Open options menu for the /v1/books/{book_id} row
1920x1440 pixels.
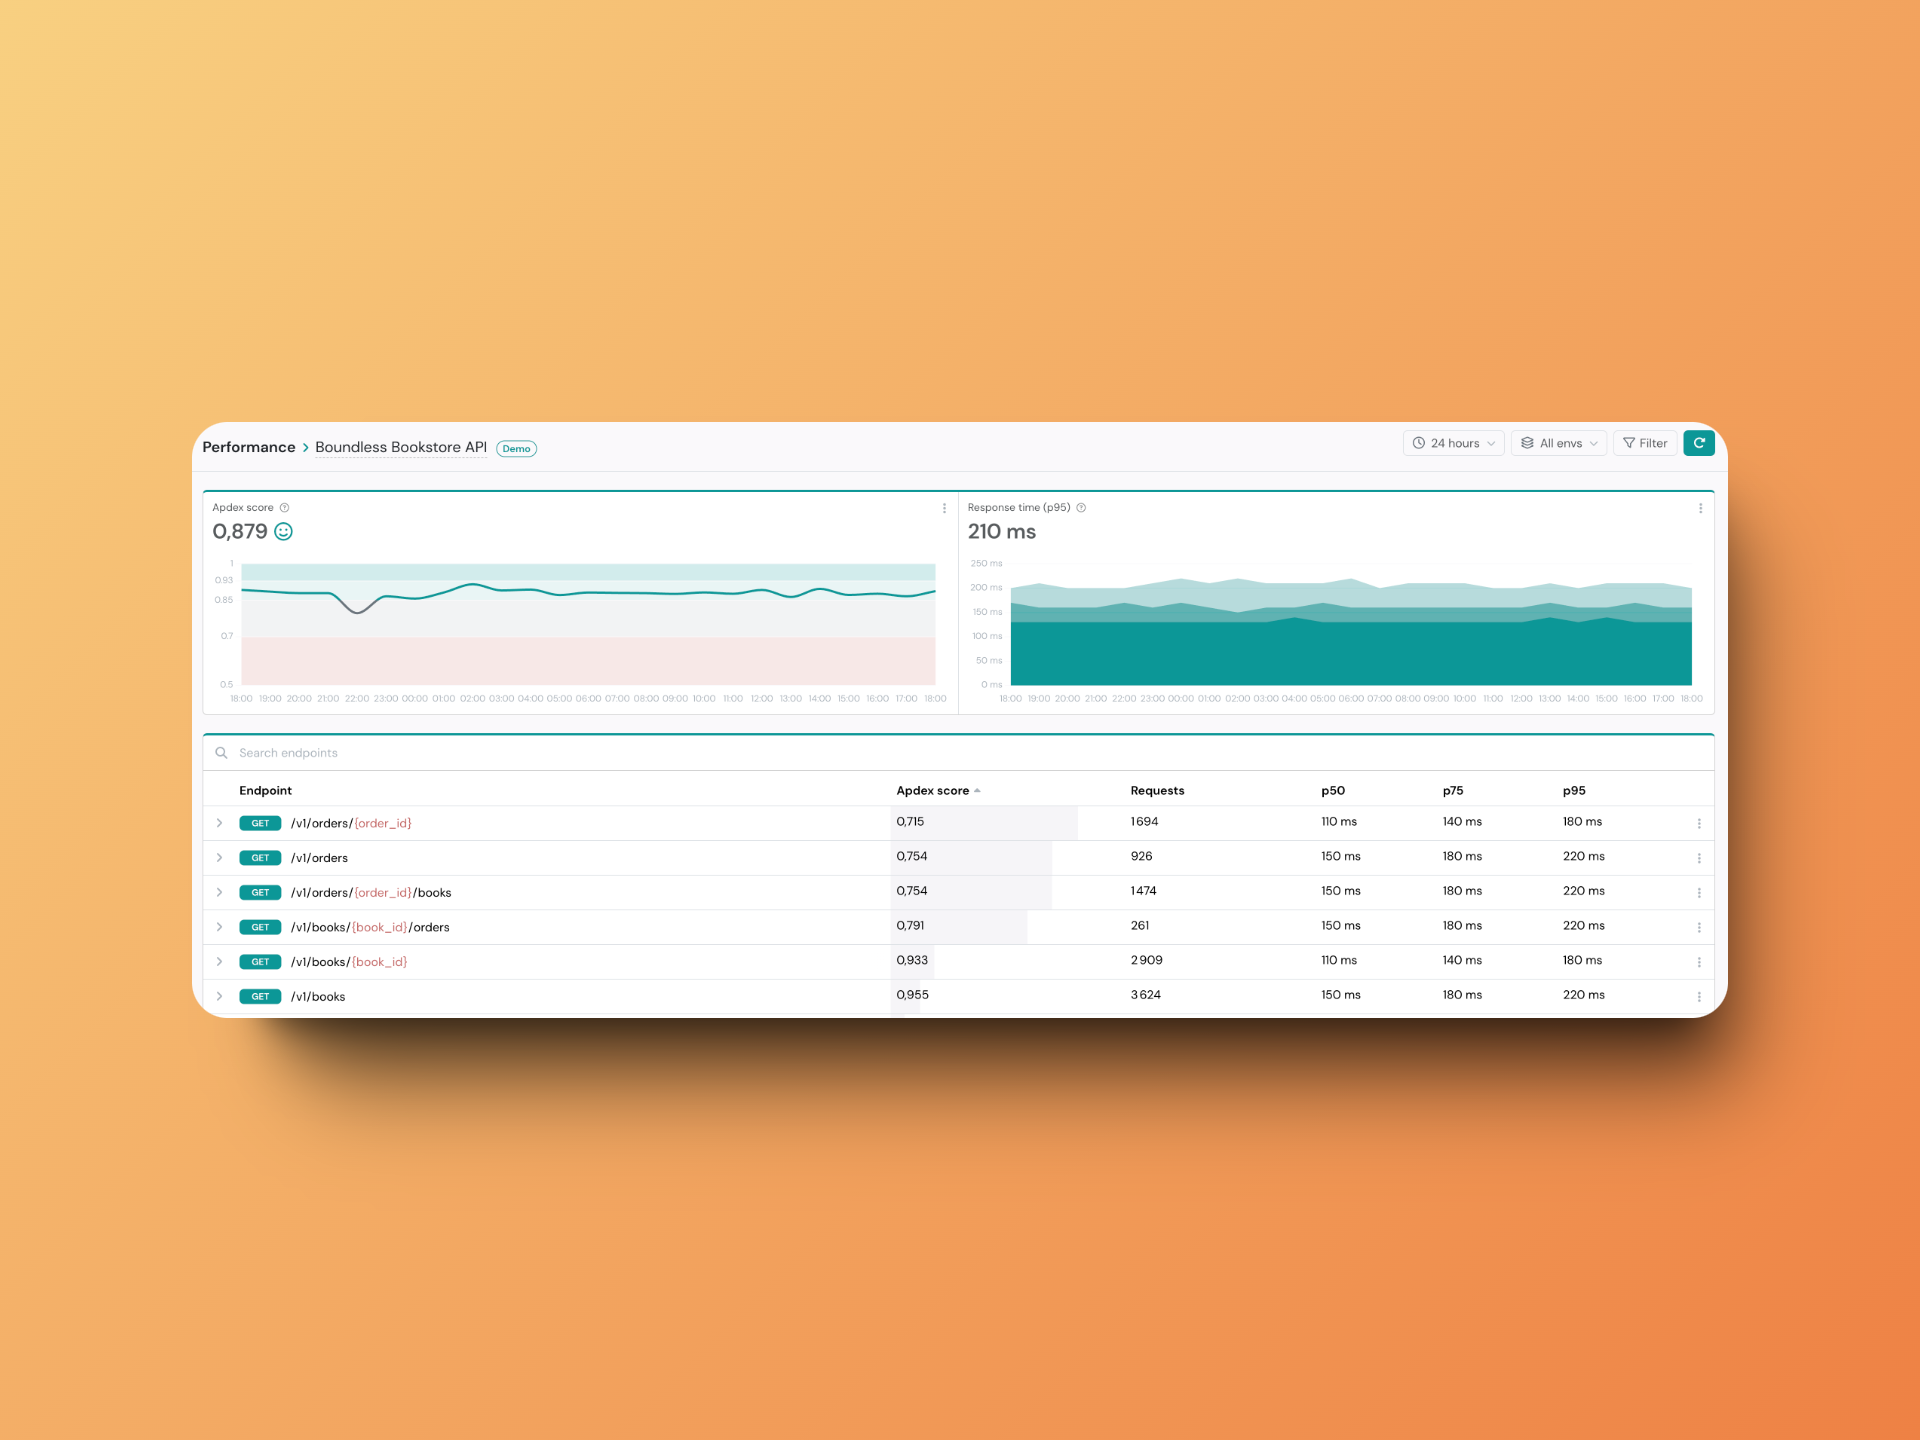(x=1699, y=962)
